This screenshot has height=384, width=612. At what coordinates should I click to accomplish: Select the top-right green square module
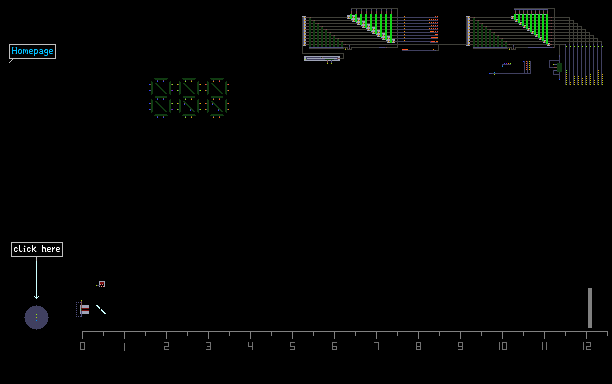tap(217, 87)
